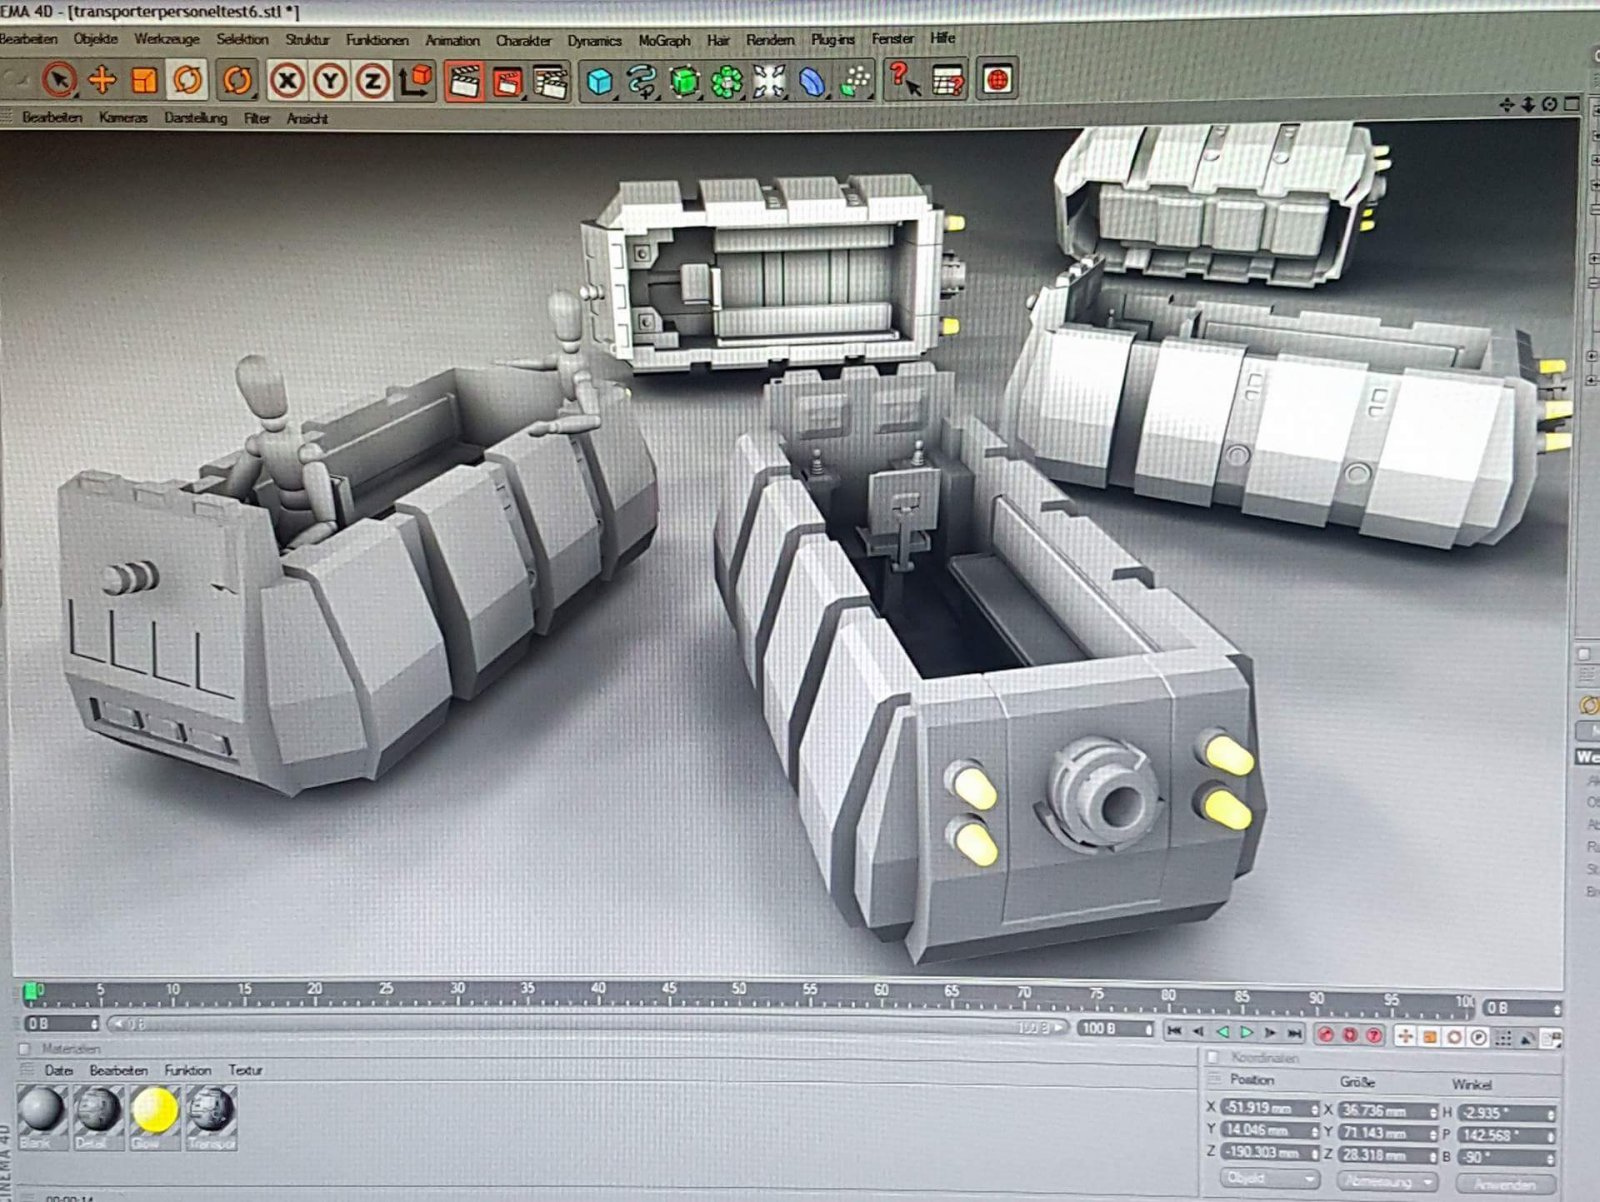The width and height of the screenshot is (1600, 1202).
Task: Open the Objekt coordinate mode dropdown
Action: [1269, 1180]
